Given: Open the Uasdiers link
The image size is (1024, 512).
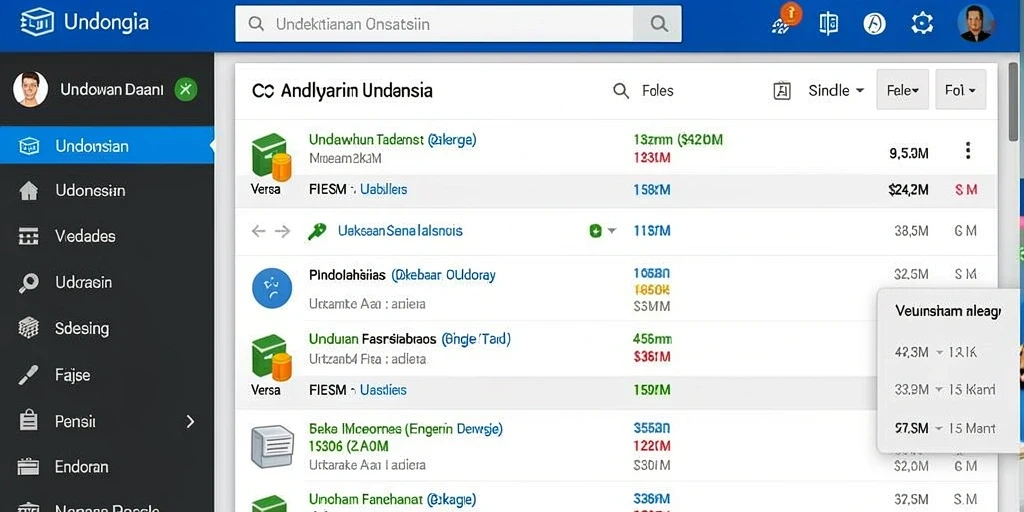Looking at the screenshot, I should pyautogui.click(x=383, y=390).
